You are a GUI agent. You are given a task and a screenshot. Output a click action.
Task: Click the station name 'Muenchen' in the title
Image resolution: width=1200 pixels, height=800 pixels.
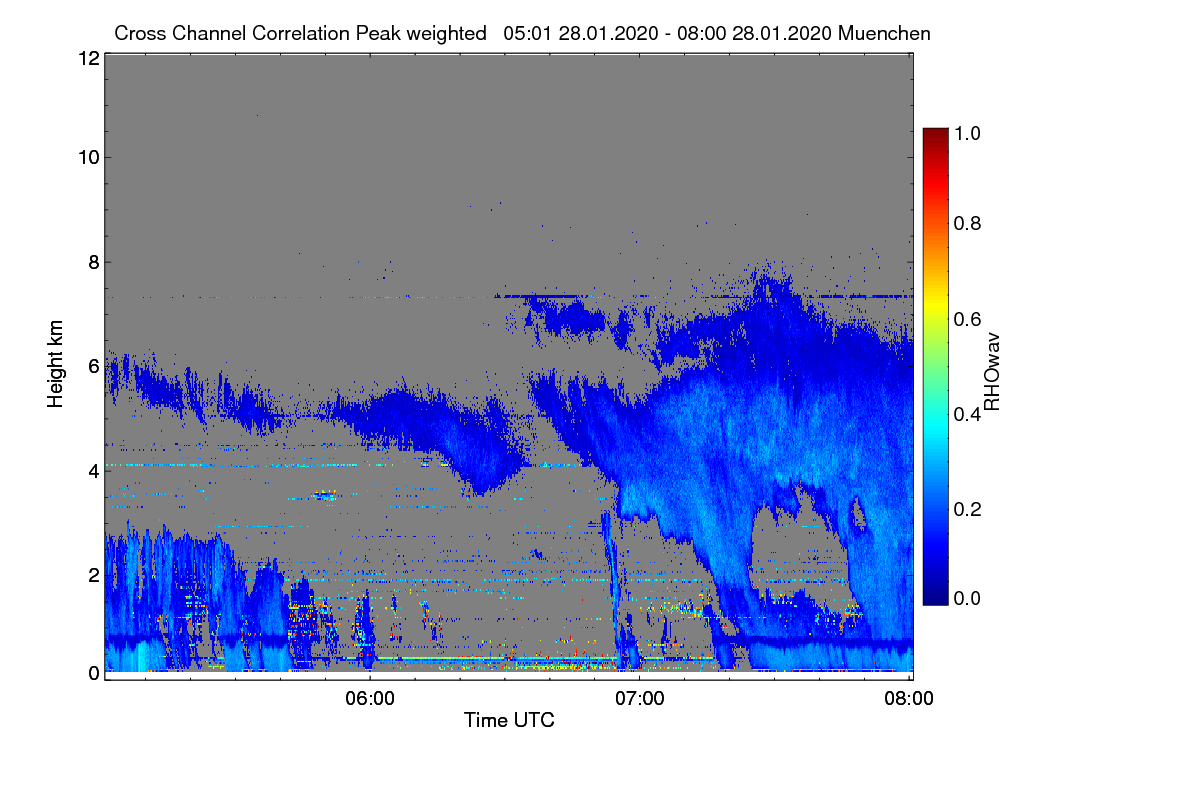(885, 33)
